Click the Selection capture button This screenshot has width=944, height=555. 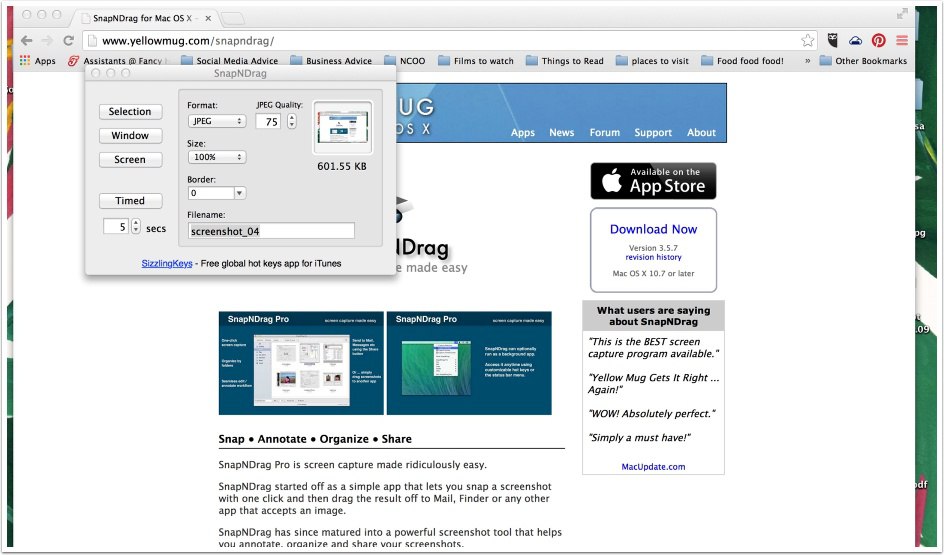(x=130, y=111)
